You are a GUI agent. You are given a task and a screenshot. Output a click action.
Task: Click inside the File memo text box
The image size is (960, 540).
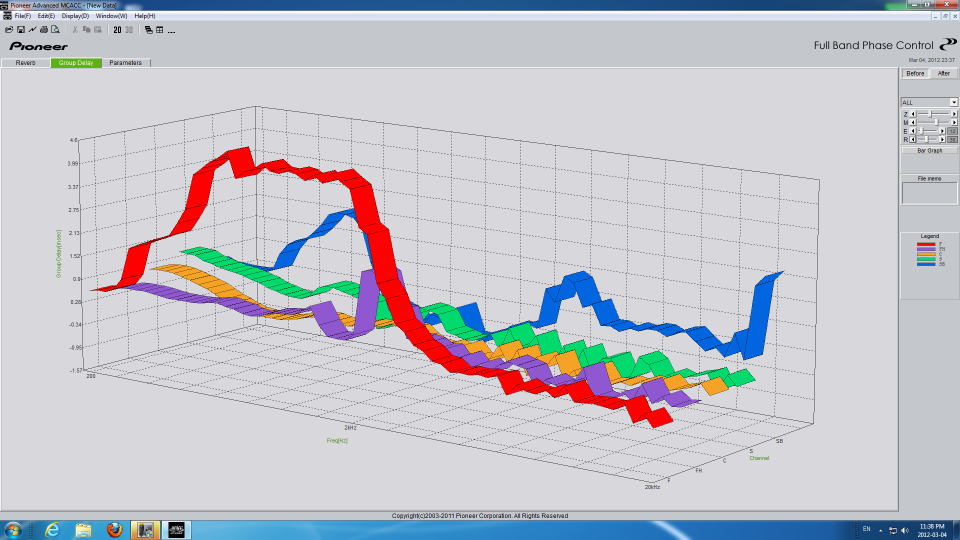tap(929, 193)
